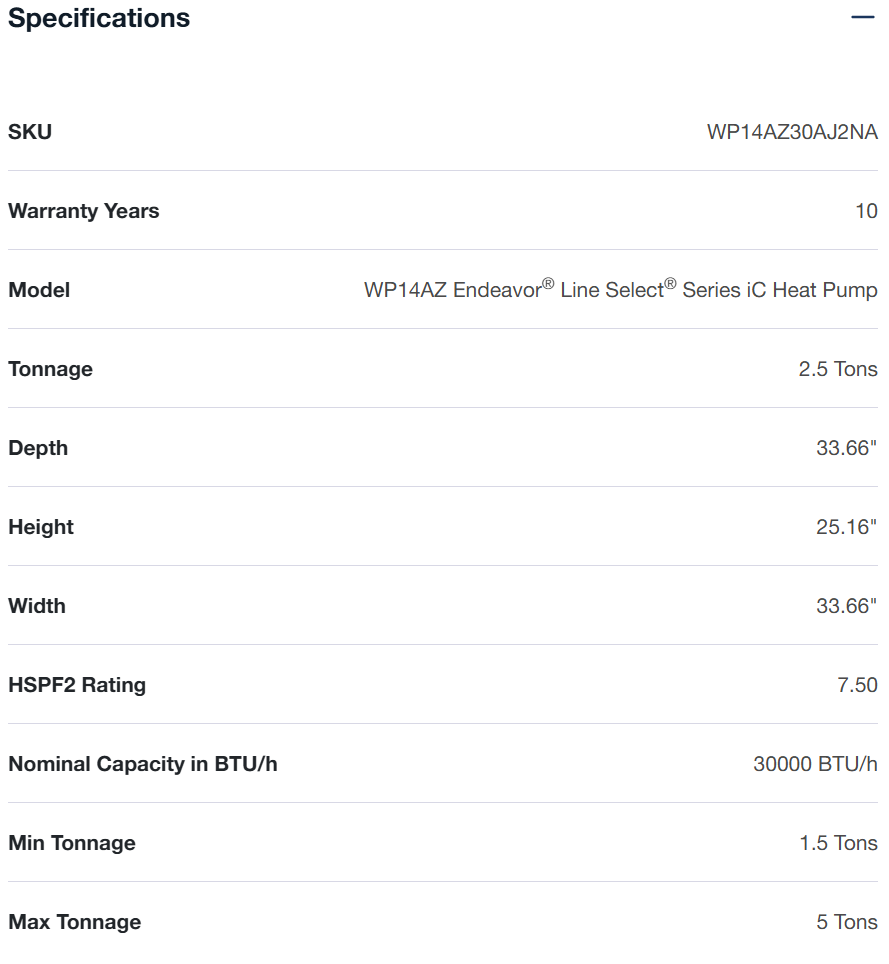The height and width of the screenshot is (964, 889).
Task: Click the SKU row label
Action: click(x=30, y=132)
